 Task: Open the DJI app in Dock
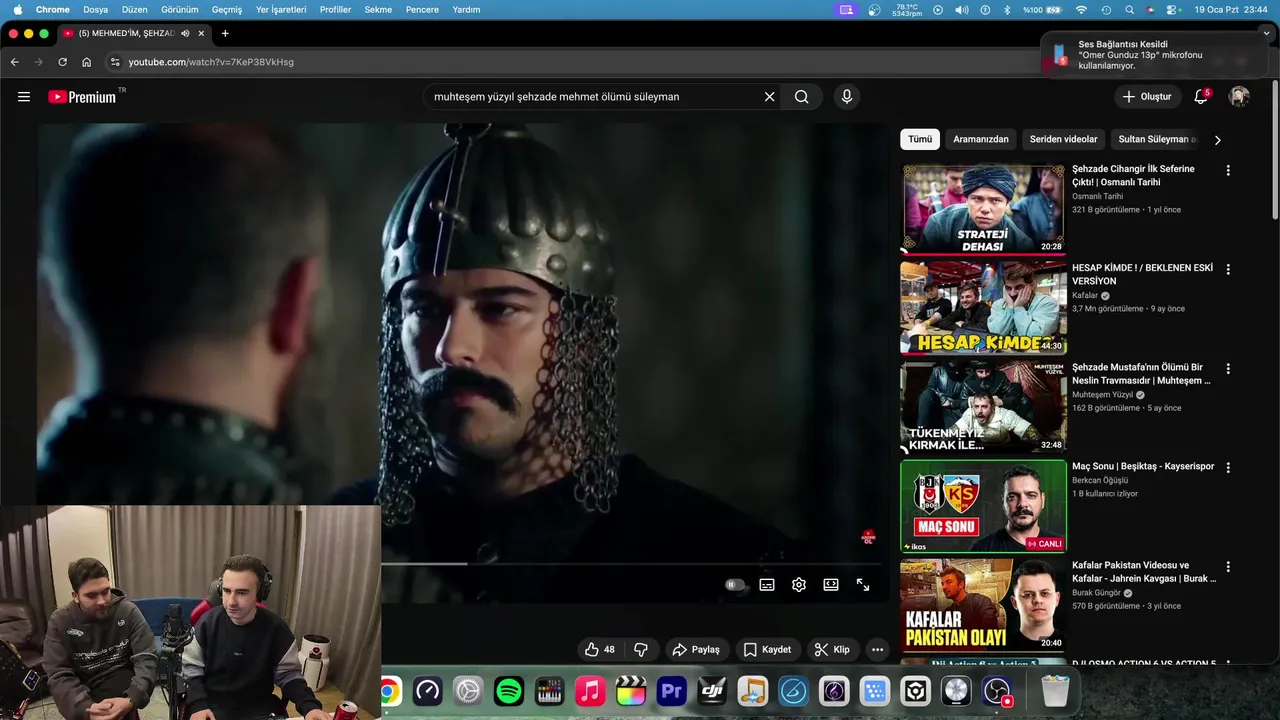[x=712, y=691]
